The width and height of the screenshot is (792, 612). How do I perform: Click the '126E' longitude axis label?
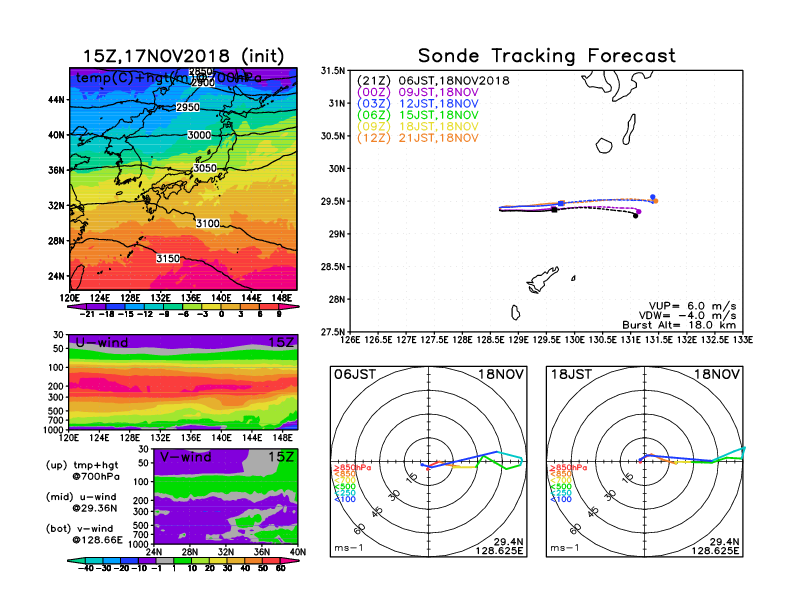pyautogui.click(x=350, y=340)
